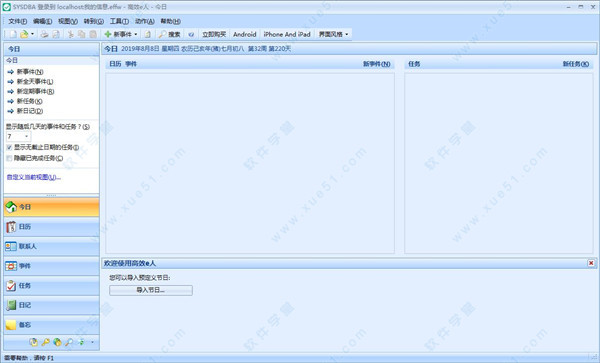Click the copy icon in the toolbar

pyautogui.click(x=82, y=34)
